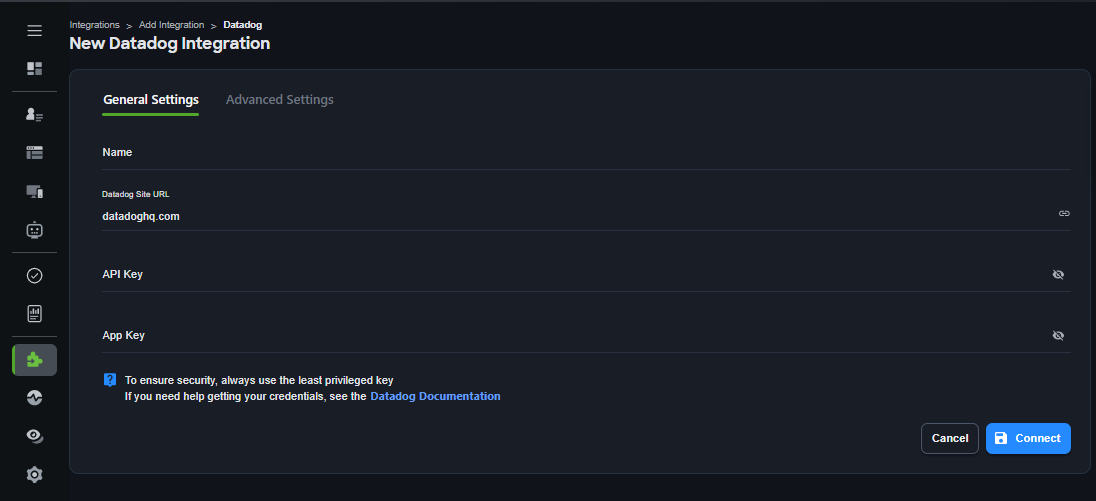Screen dimensions: 1096x501
Task: Click the eye monitoring sidebar icon
Action: coord(34,436)
